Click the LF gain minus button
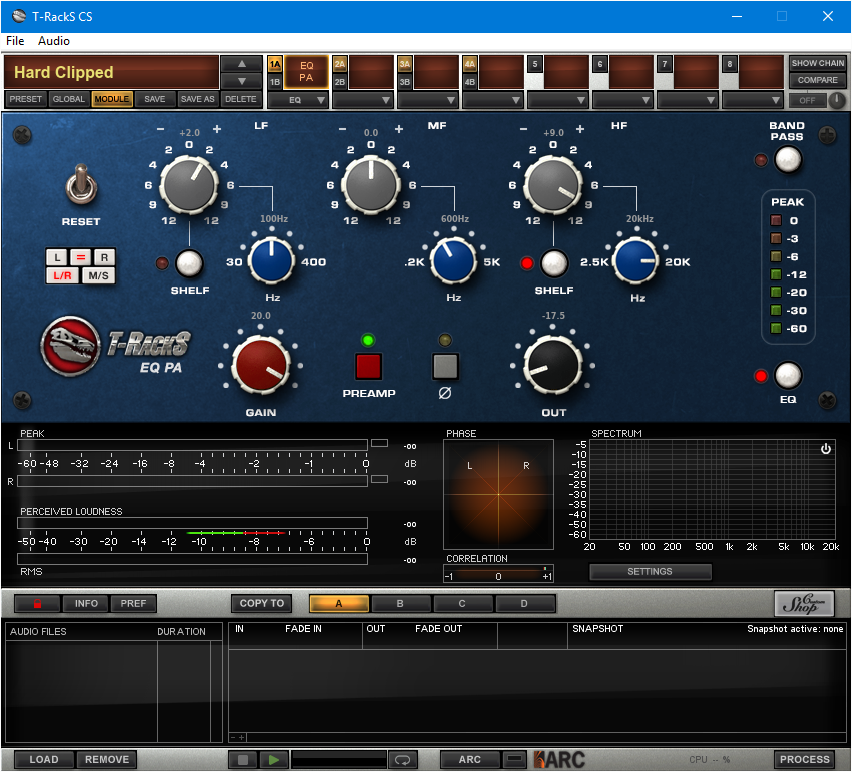 (160, 129)
